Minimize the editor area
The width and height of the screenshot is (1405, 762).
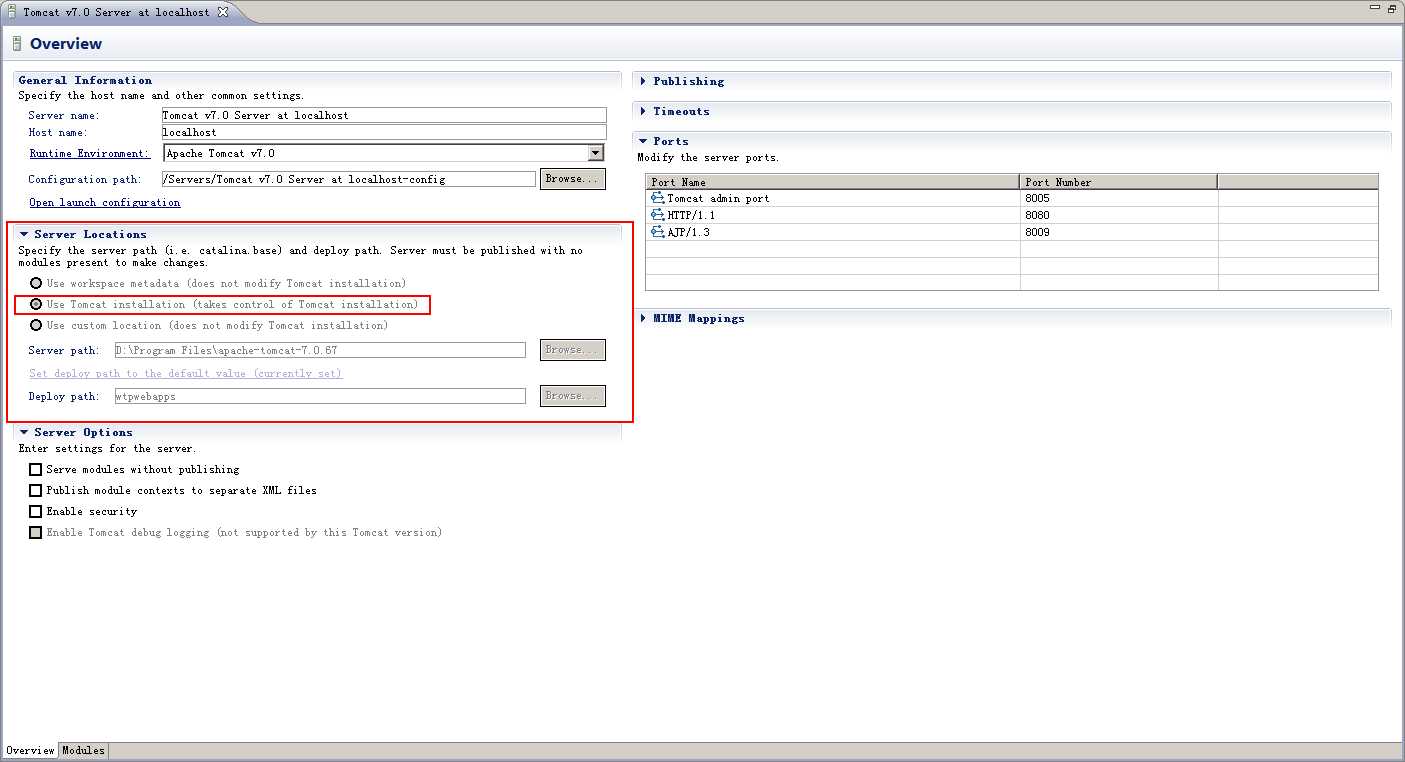1377,8
